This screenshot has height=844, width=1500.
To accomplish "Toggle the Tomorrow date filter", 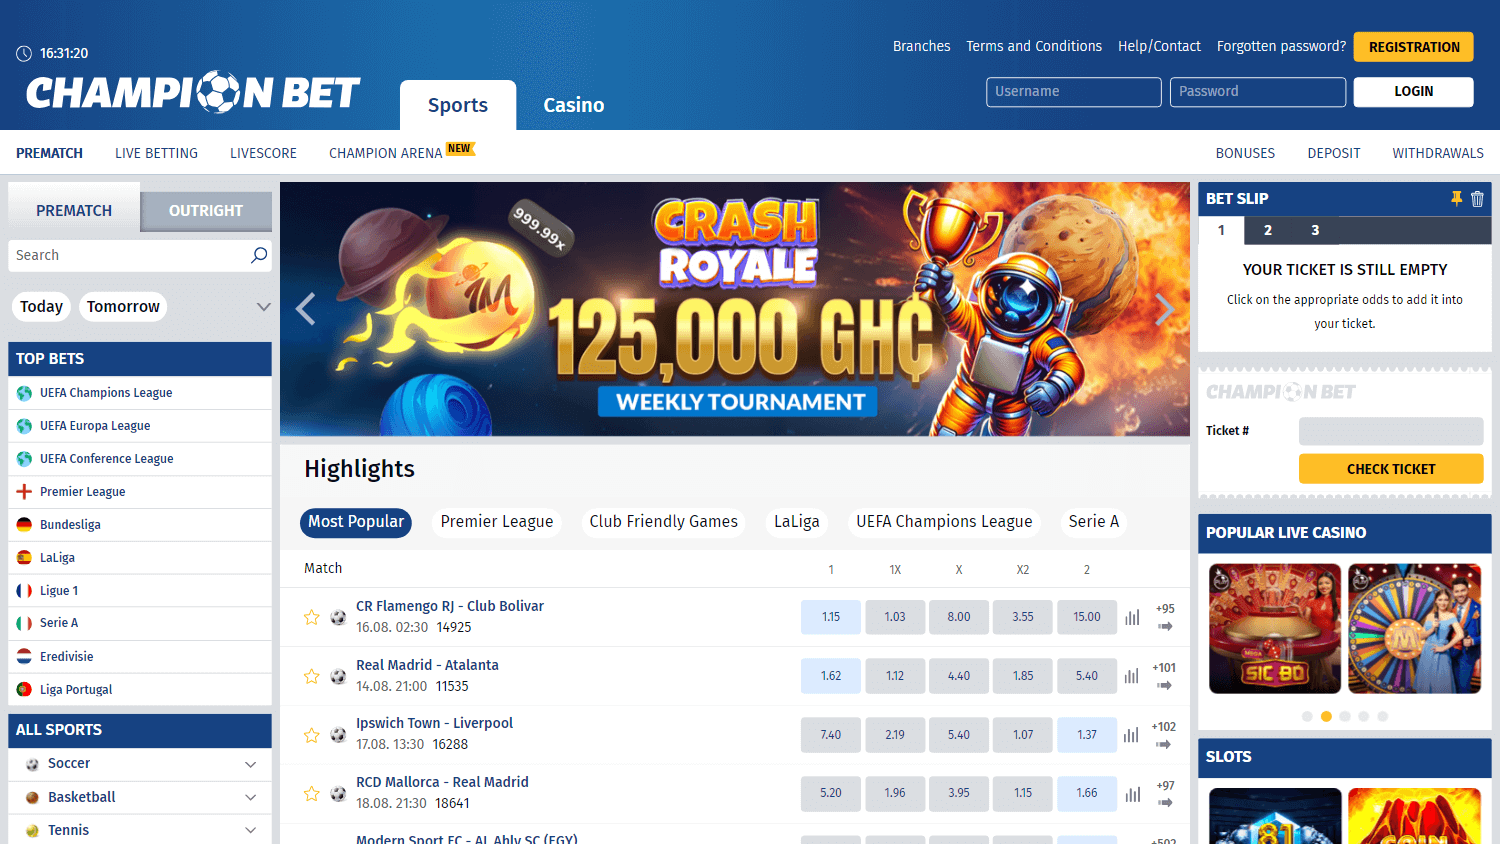I will tap(123, 307).
